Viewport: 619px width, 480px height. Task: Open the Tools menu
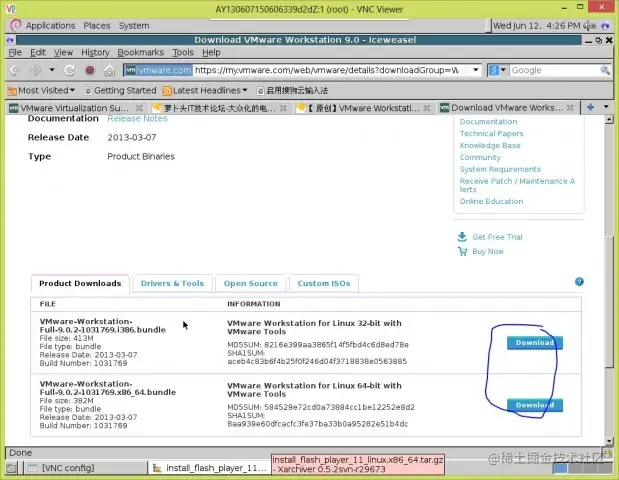pos(183,52)
